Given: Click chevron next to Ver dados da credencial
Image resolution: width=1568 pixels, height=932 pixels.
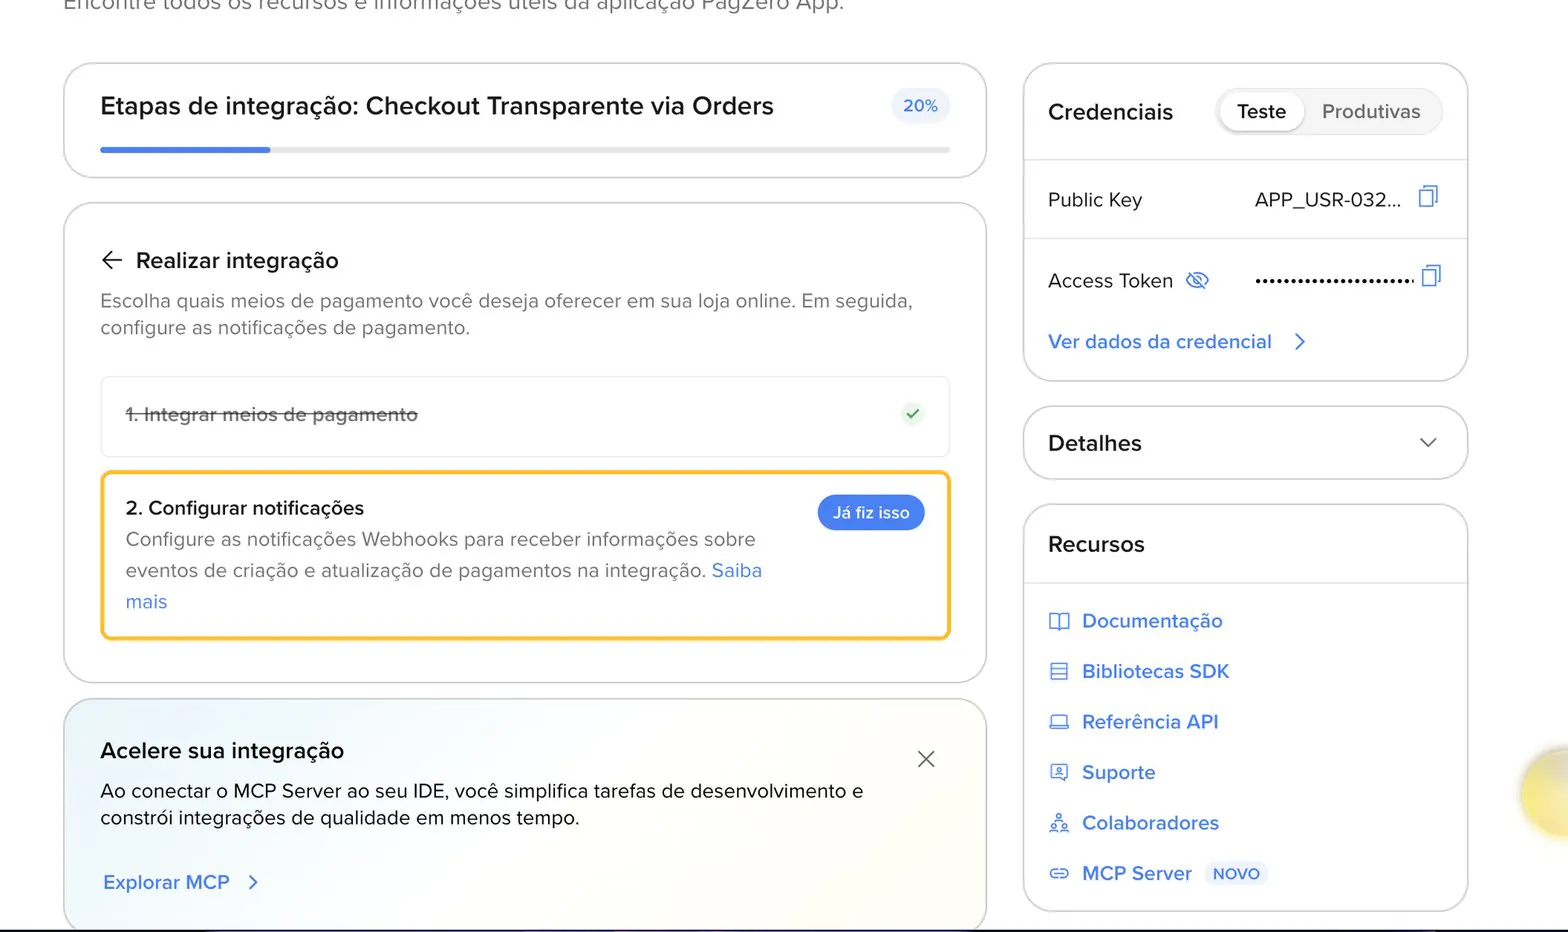Looking at the screenshot, I should [1299, 342].
